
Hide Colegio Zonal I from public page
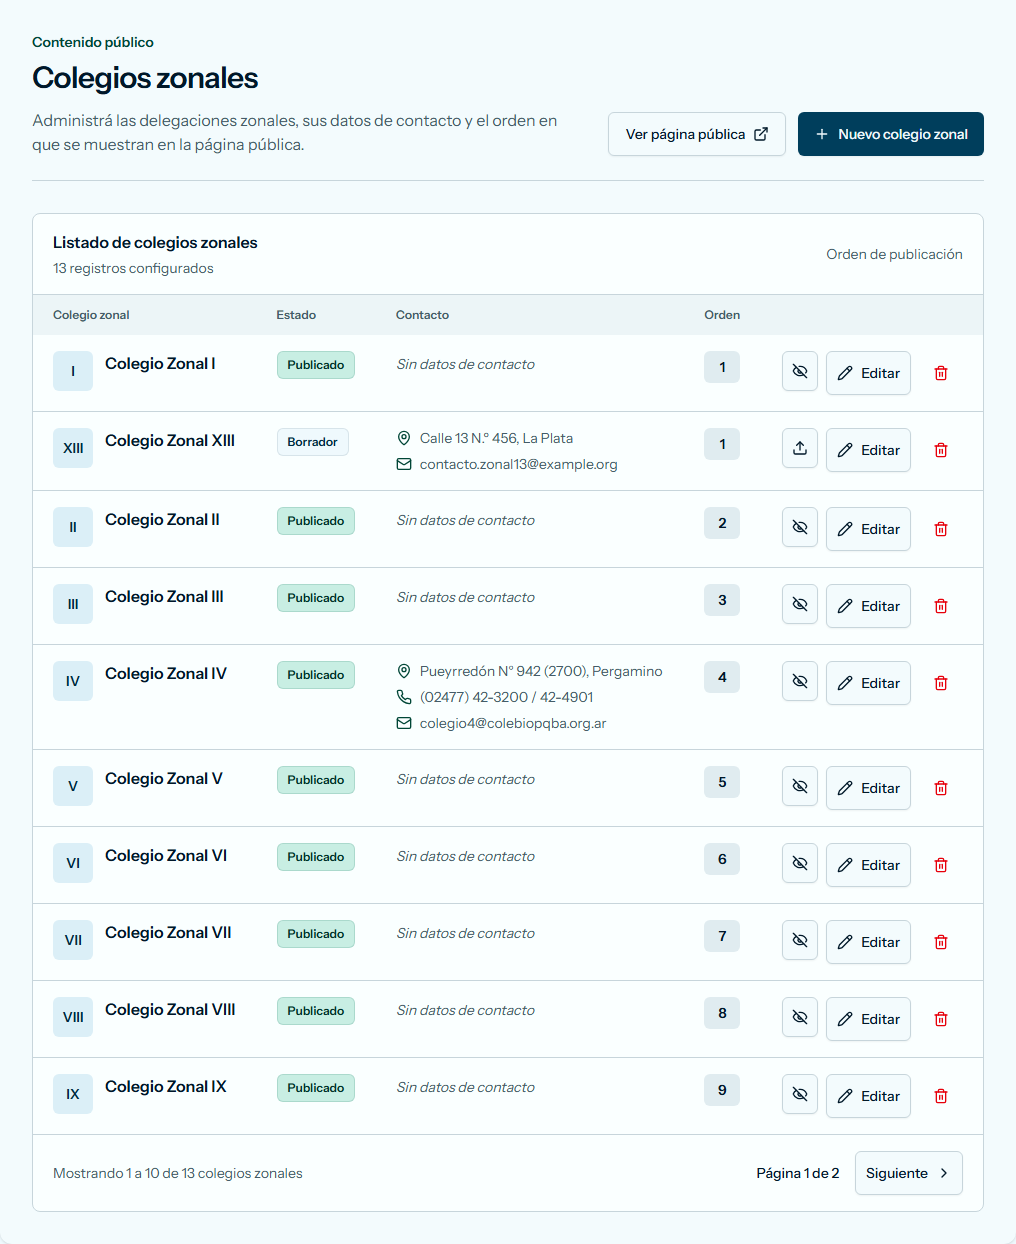pos(800,371)
